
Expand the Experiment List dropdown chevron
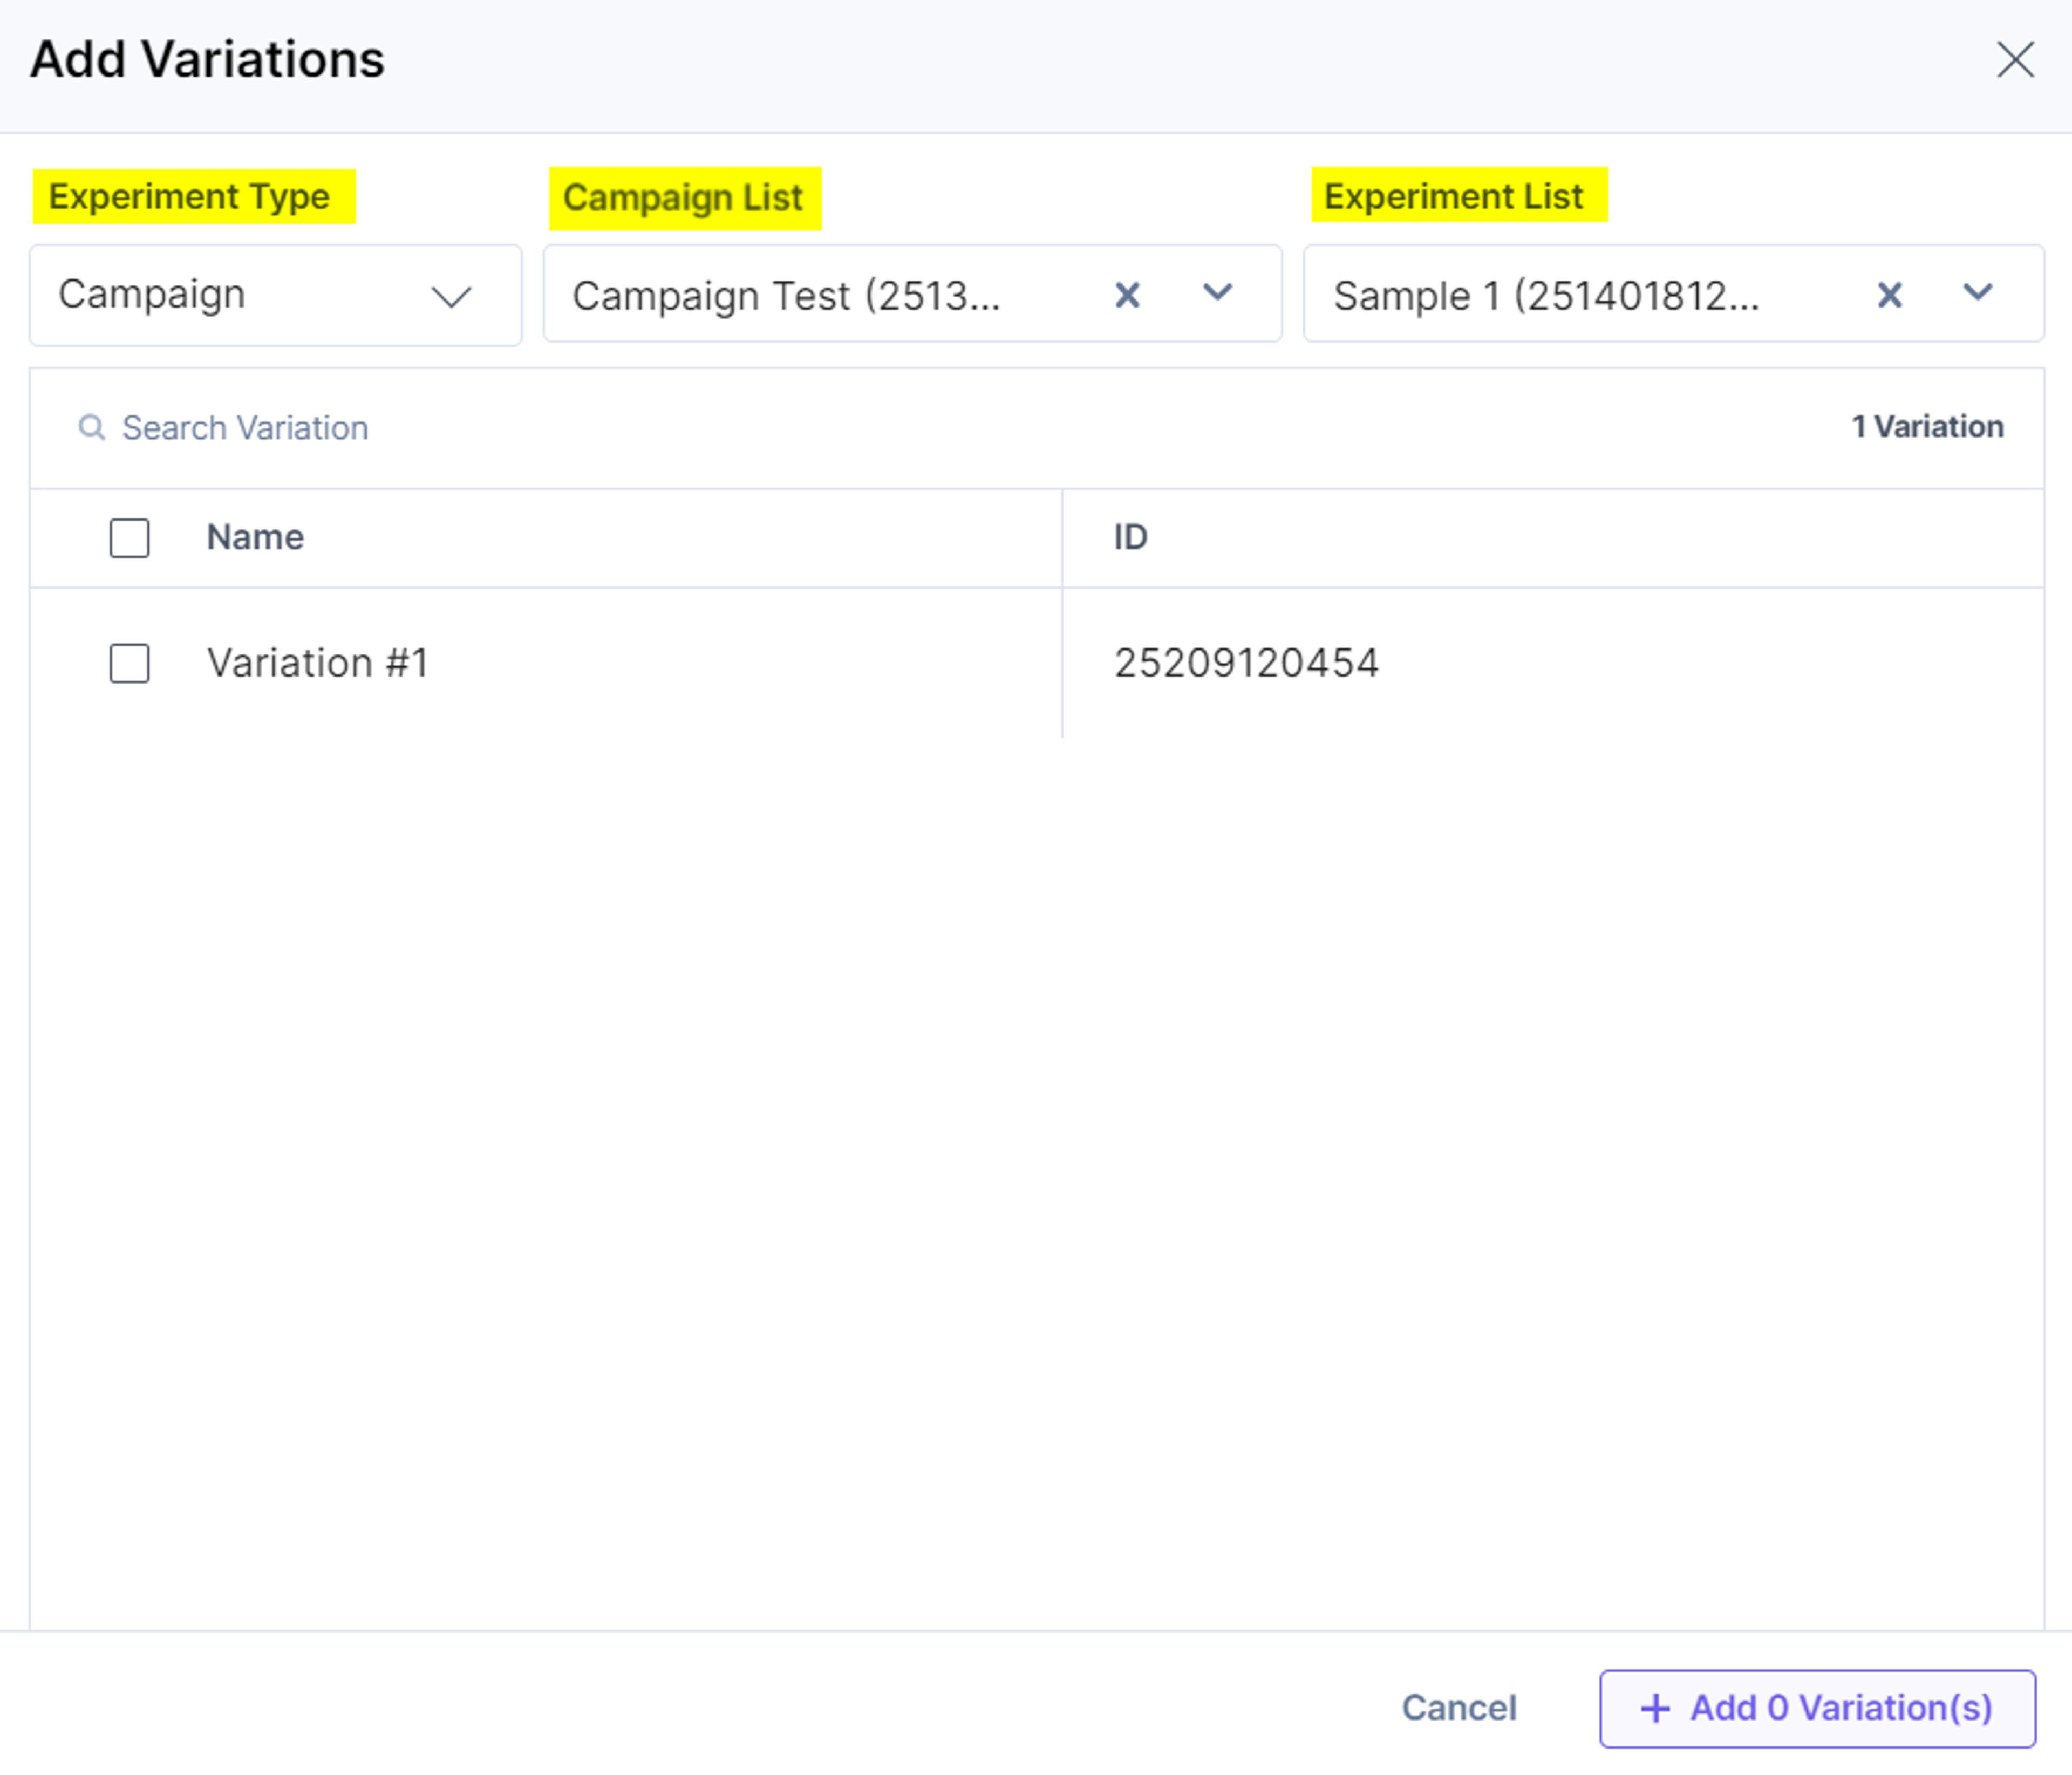pyautogui.click(x=1978, y=293)
